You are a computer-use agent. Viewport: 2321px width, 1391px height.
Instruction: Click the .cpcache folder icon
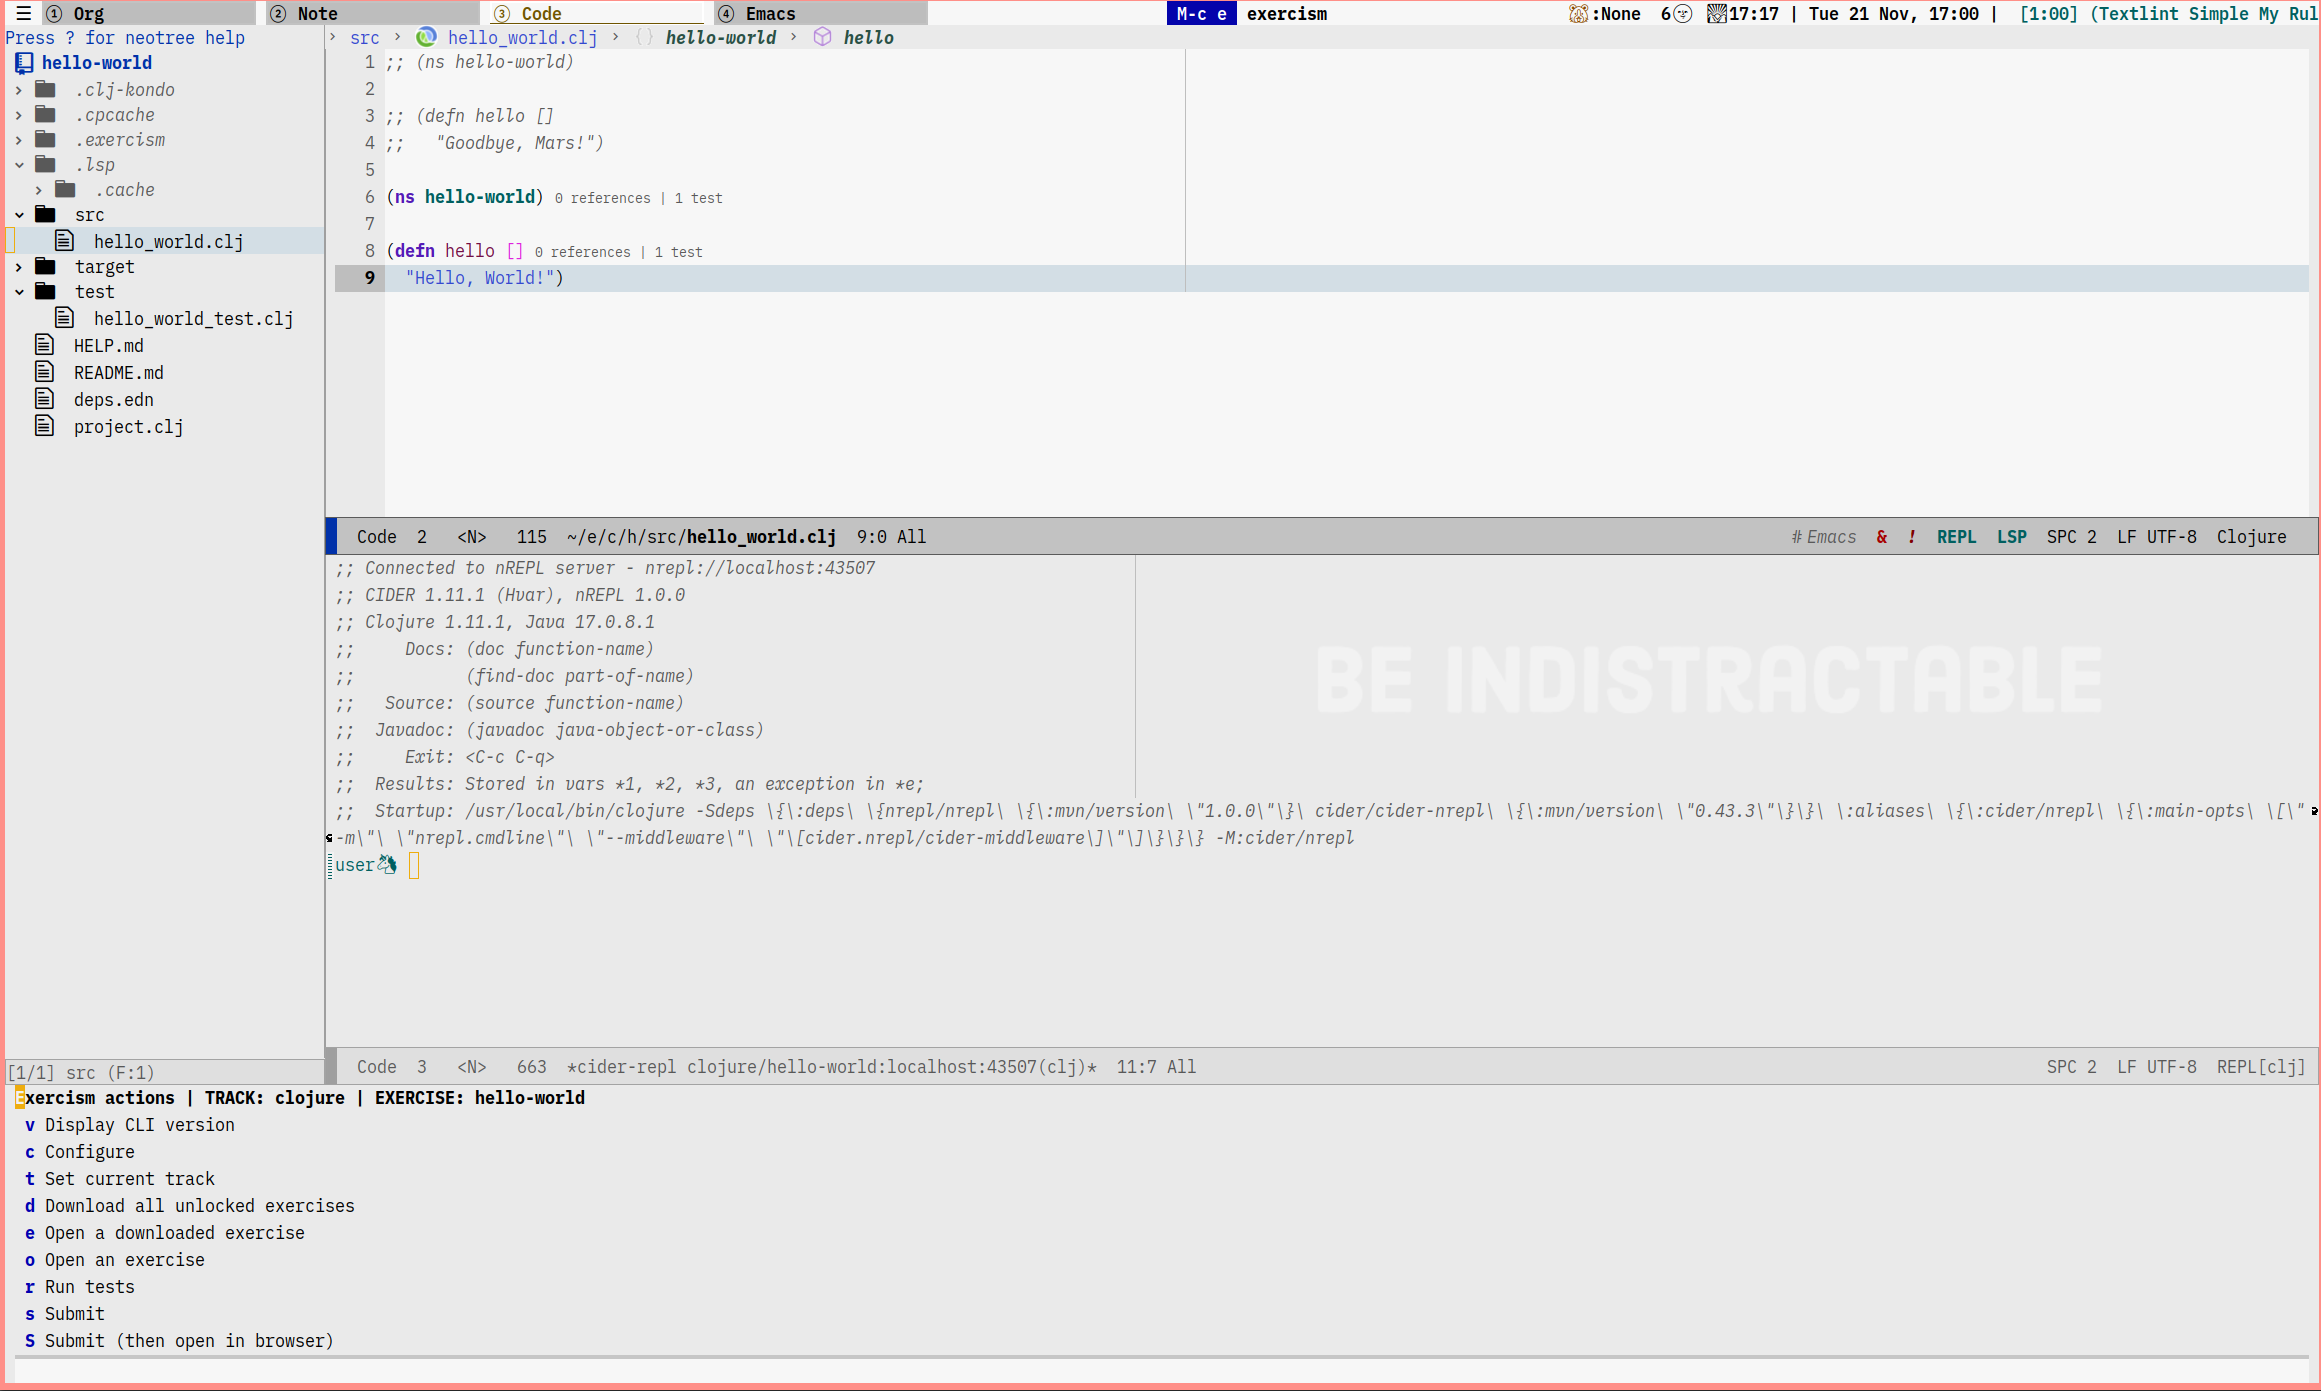[x=45, y=114]
